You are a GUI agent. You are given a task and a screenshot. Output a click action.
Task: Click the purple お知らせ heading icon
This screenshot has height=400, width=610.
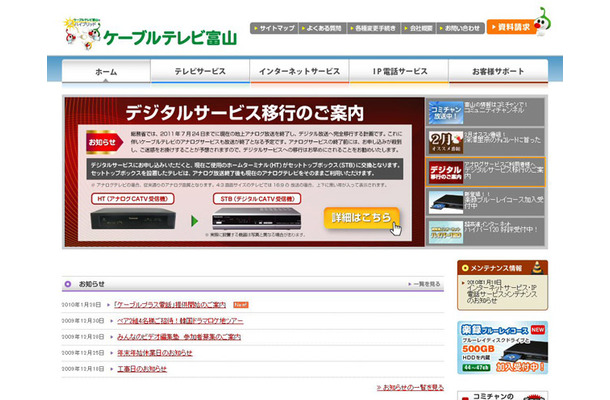click(68, 284)
